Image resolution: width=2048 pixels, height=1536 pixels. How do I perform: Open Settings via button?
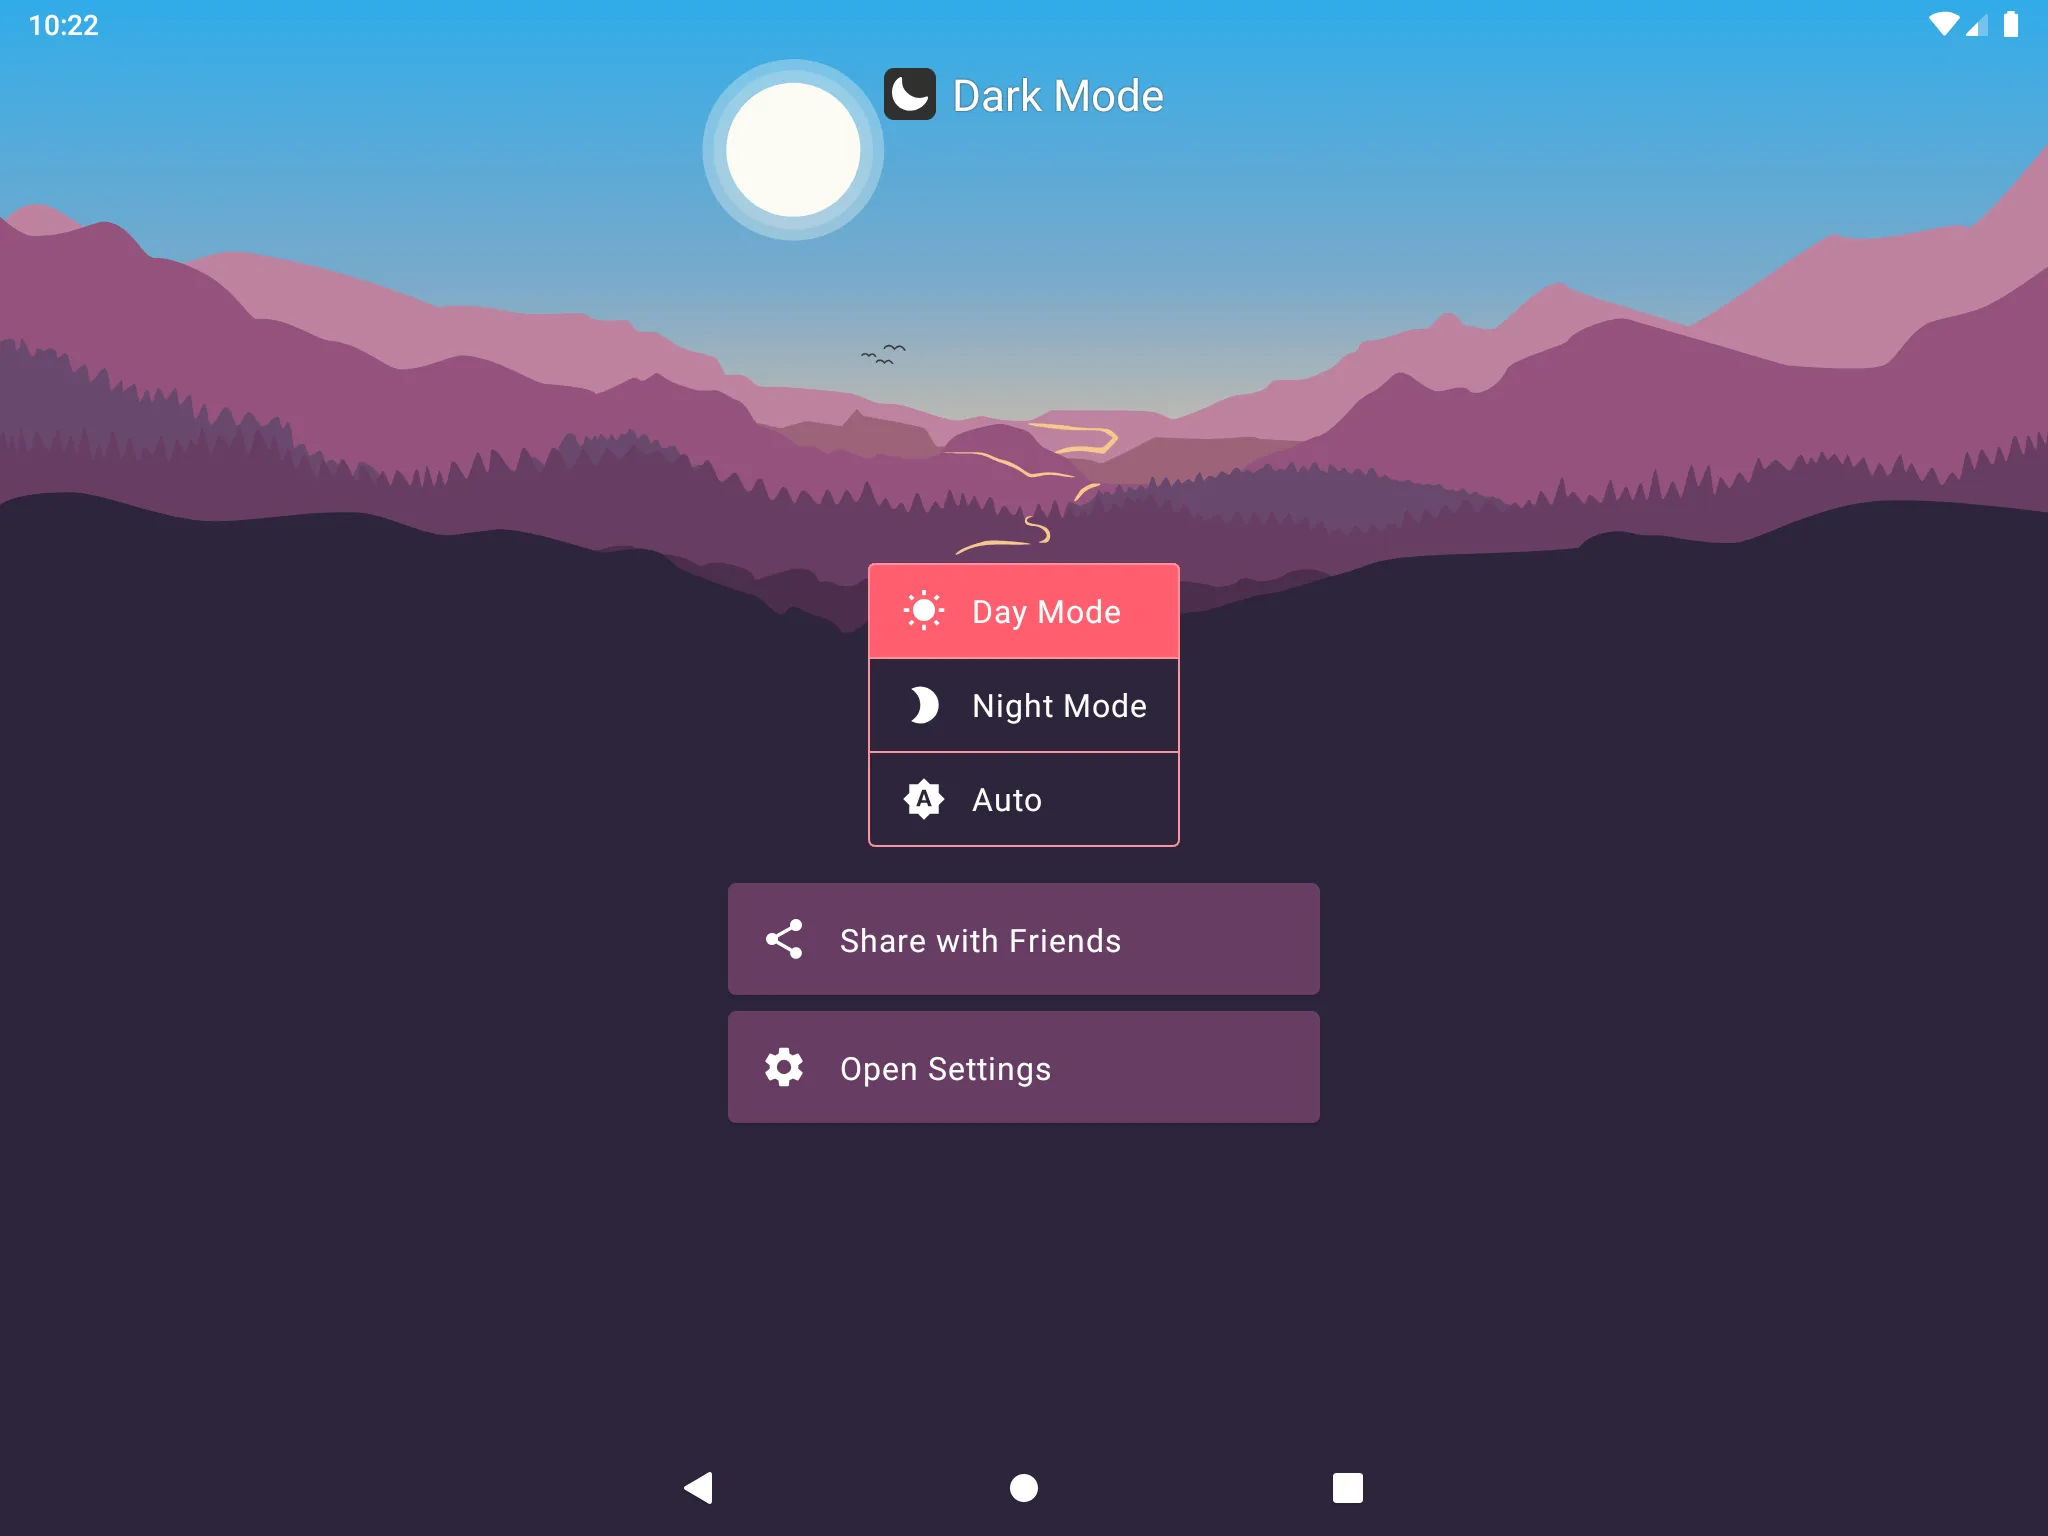pos(1024,1066)
